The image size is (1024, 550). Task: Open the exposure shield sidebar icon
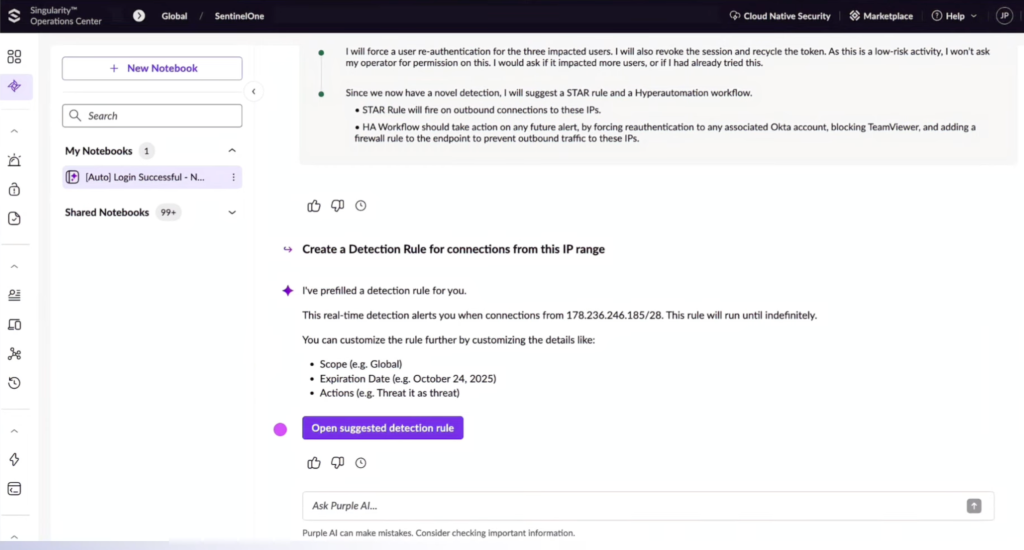point(14,189)
